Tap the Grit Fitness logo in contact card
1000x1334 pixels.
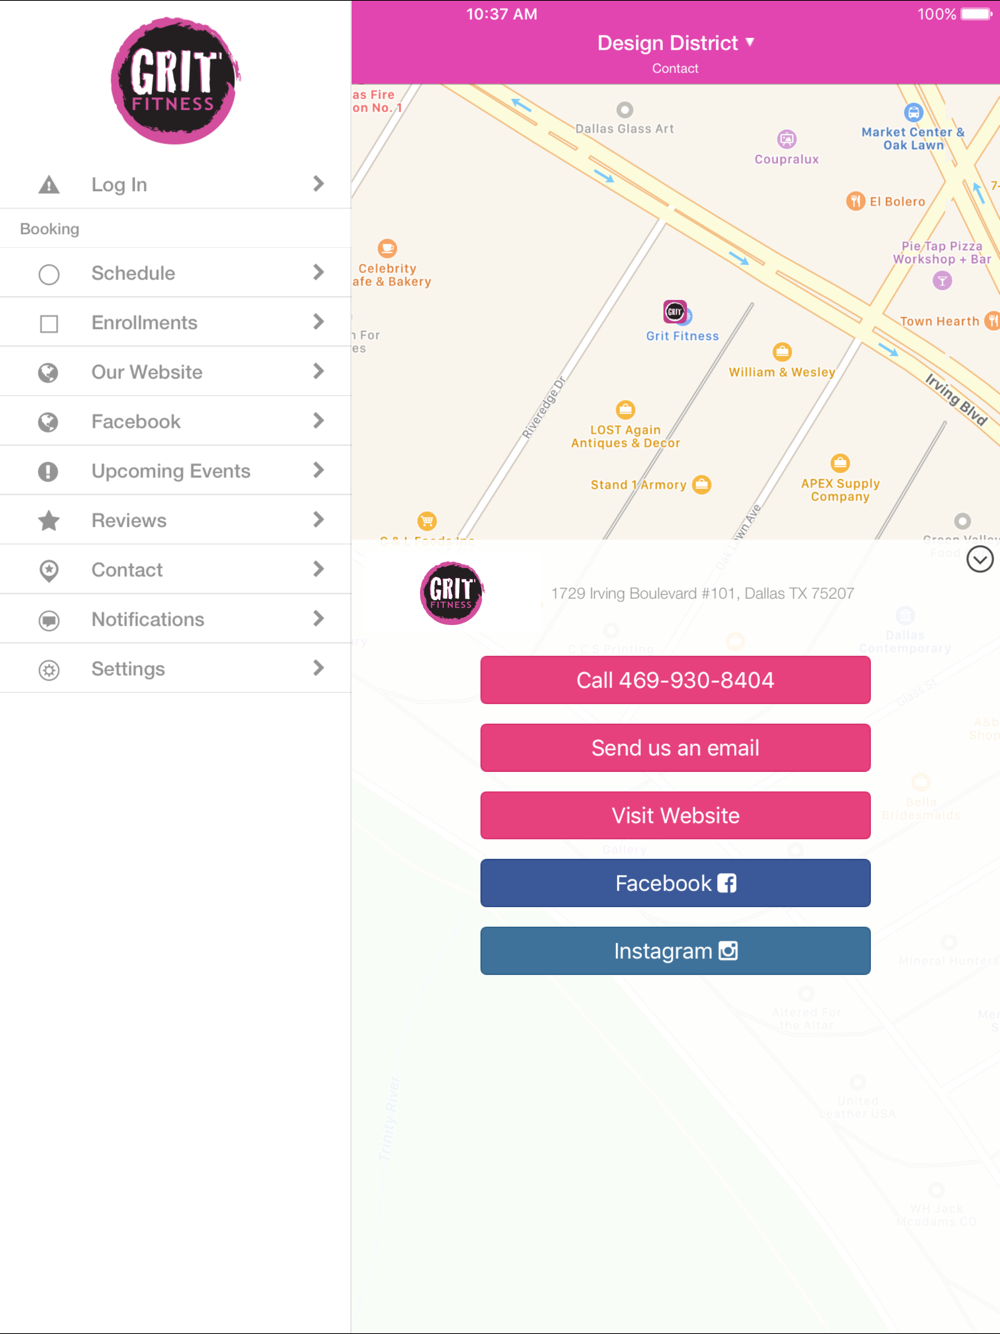coord(452,593)
